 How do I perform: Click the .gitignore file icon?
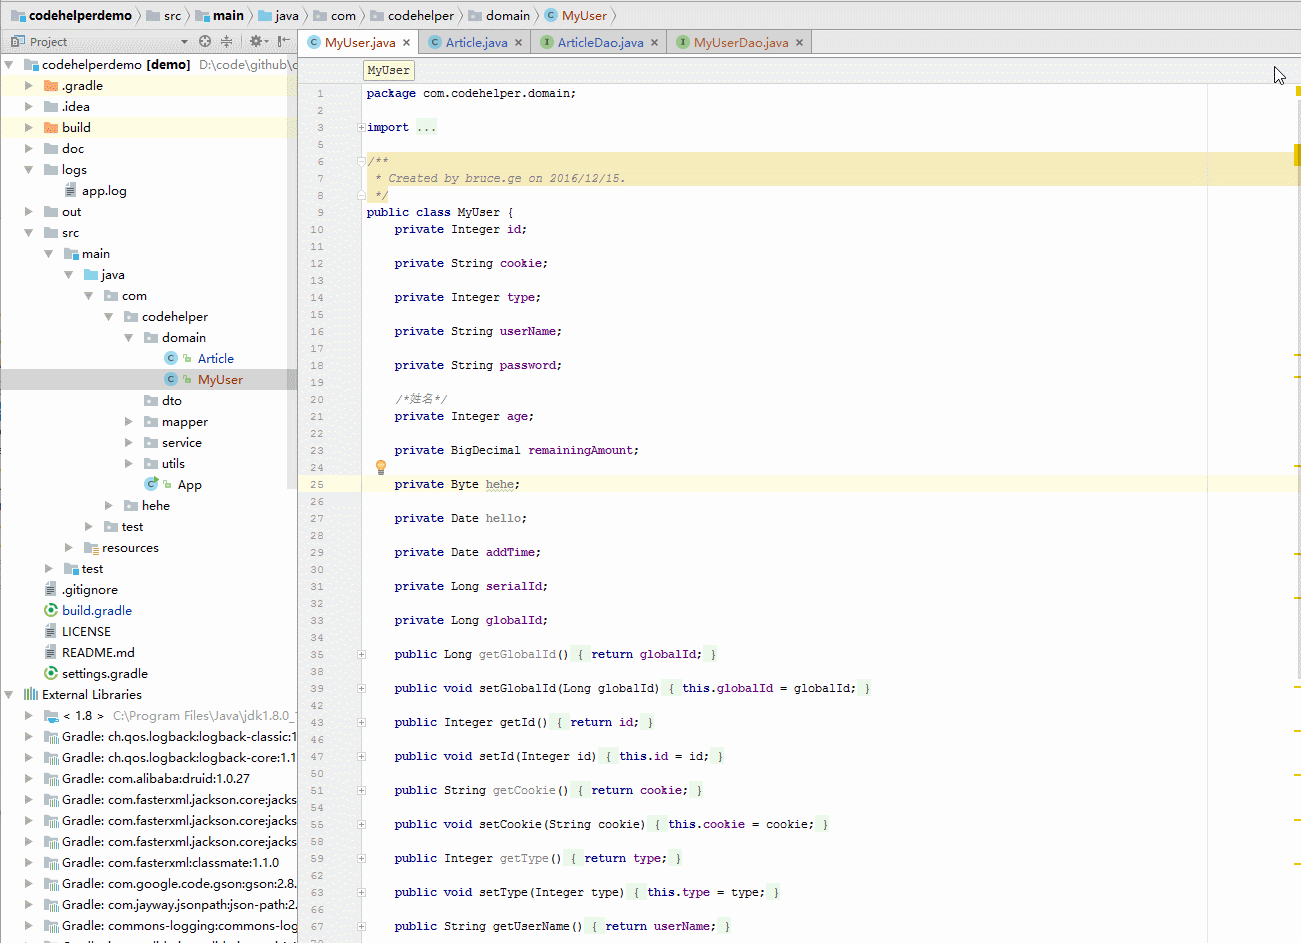tap(51, 589)
